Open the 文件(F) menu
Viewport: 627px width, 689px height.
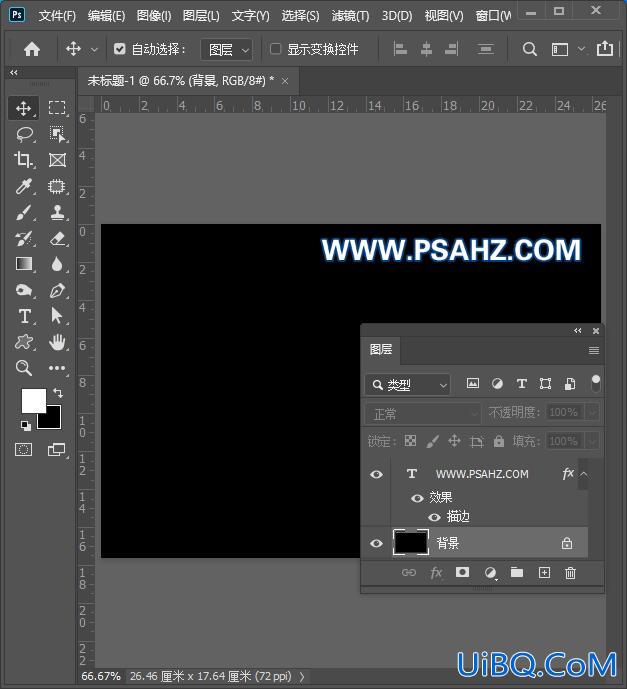(57, 16)
